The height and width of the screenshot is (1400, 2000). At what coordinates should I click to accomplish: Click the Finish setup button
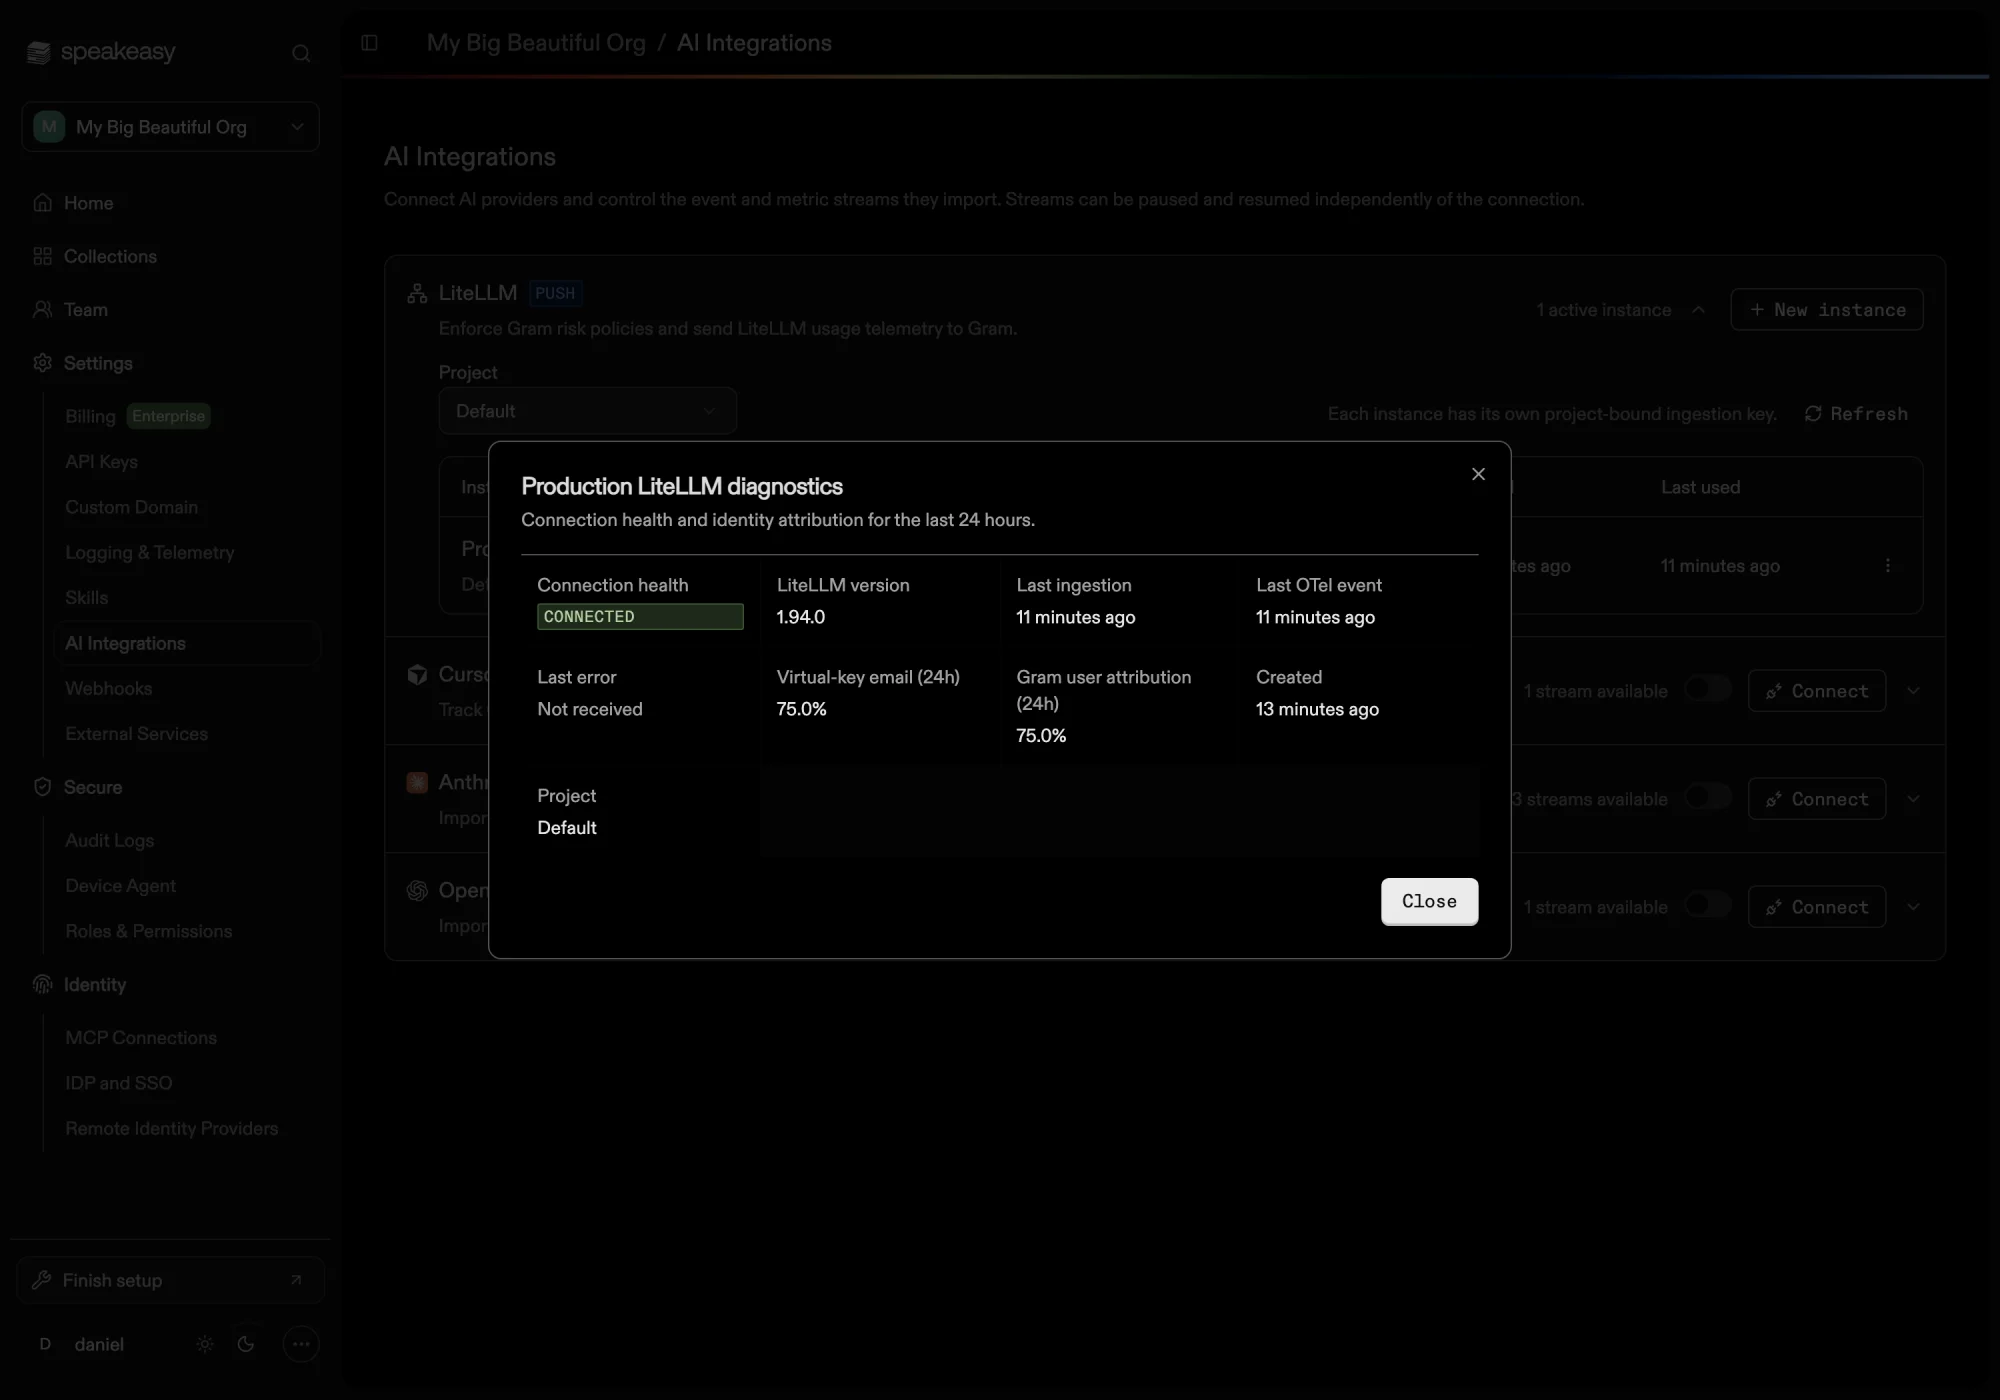point(170,1280)
